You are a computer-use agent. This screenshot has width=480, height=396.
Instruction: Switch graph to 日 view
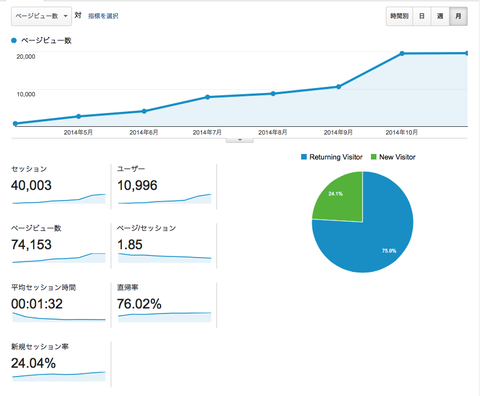point(422,16)
